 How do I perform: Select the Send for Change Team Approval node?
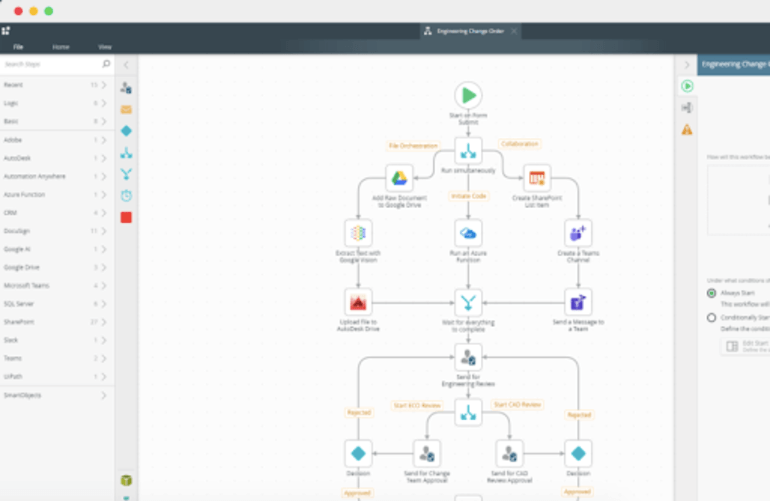click(427, 454)
